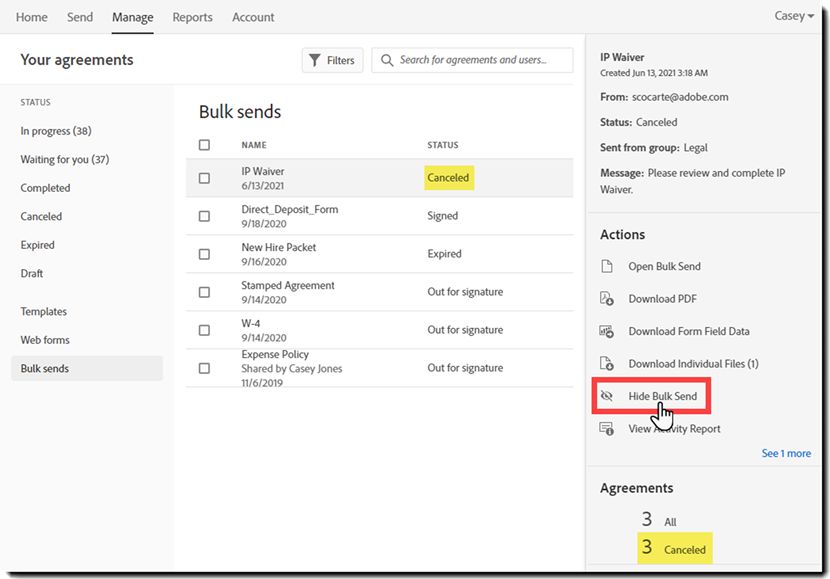Click the funnel icon on Filters
The width and height of the screenshot is (830, 579).
(315, 60)
